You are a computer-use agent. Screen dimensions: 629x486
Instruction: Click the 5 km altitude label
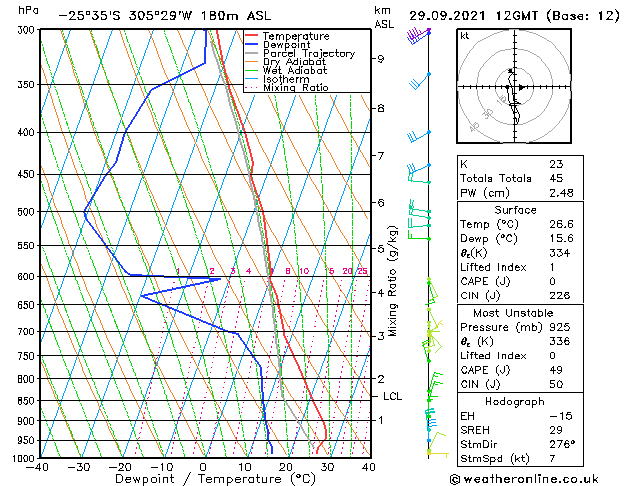[x=380, y=249]
